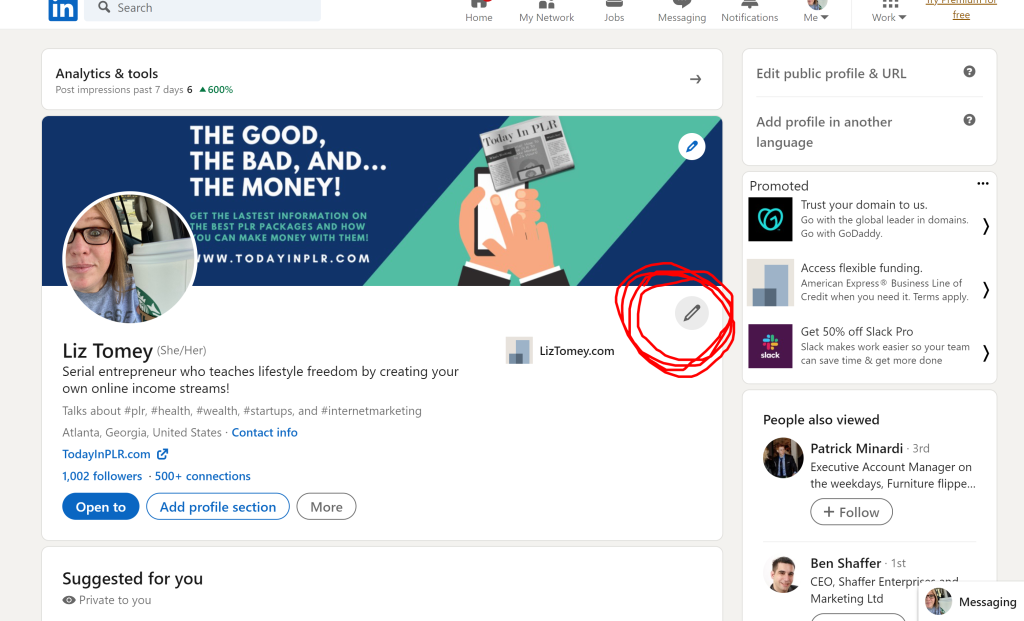The width and height of the screenshot is (1024, 621).
Task: Expand the Me dropdown menu
Action: pyautogui.click(x=816, y=12)
